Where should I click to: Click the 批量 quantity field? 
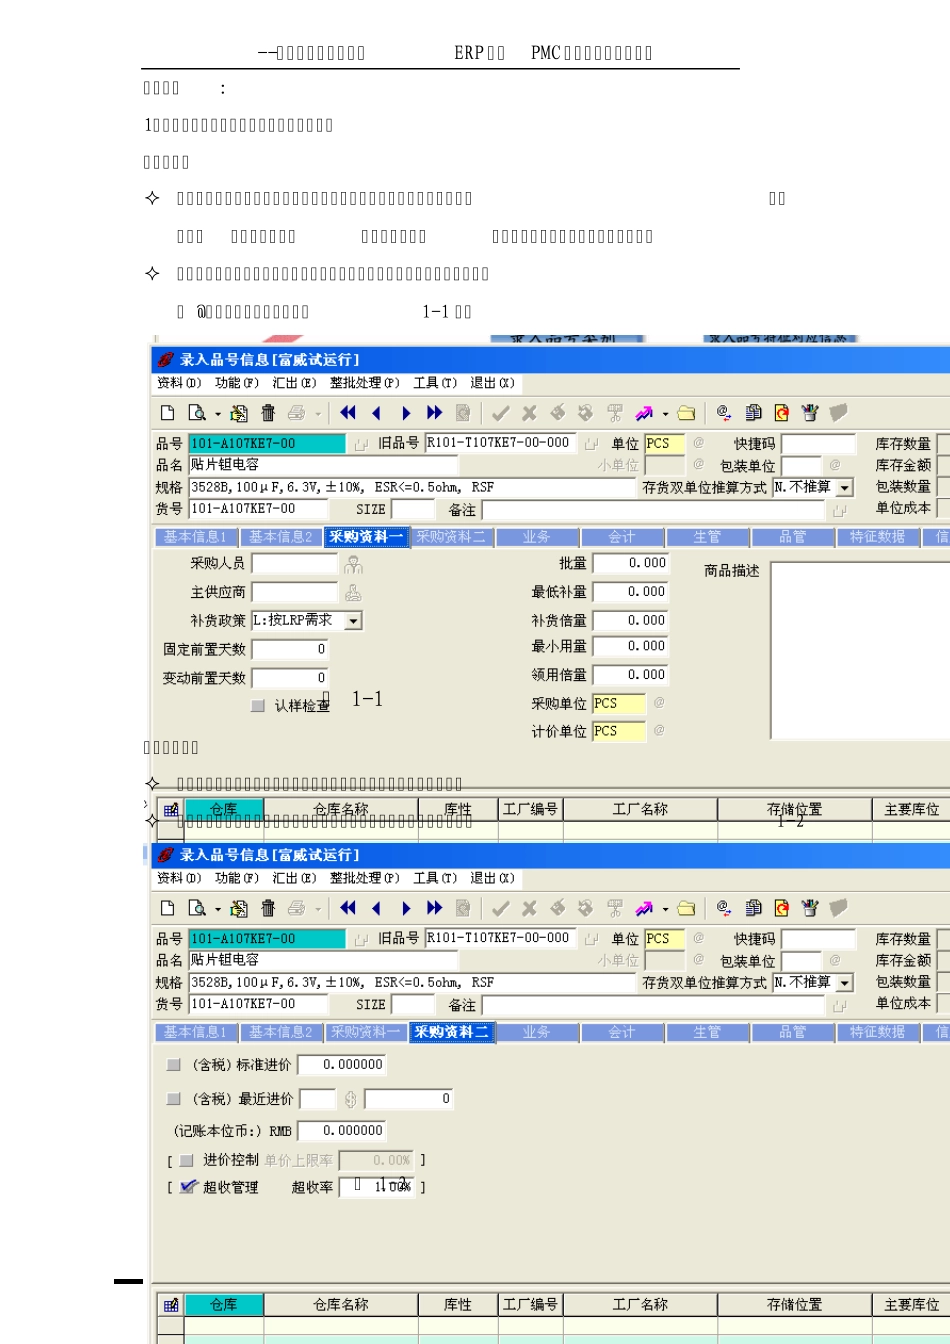coord(630,564)
